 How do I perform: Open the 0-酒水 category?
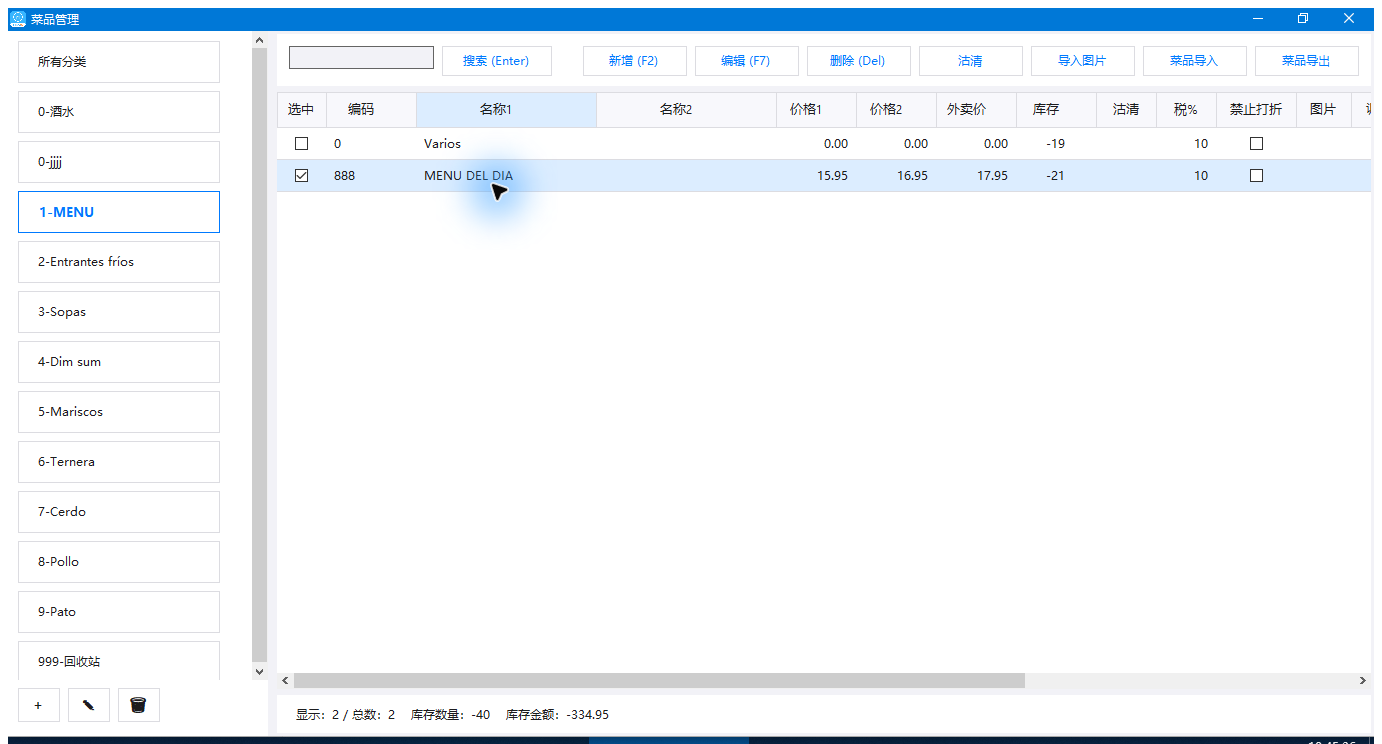[x=119, y=112]
